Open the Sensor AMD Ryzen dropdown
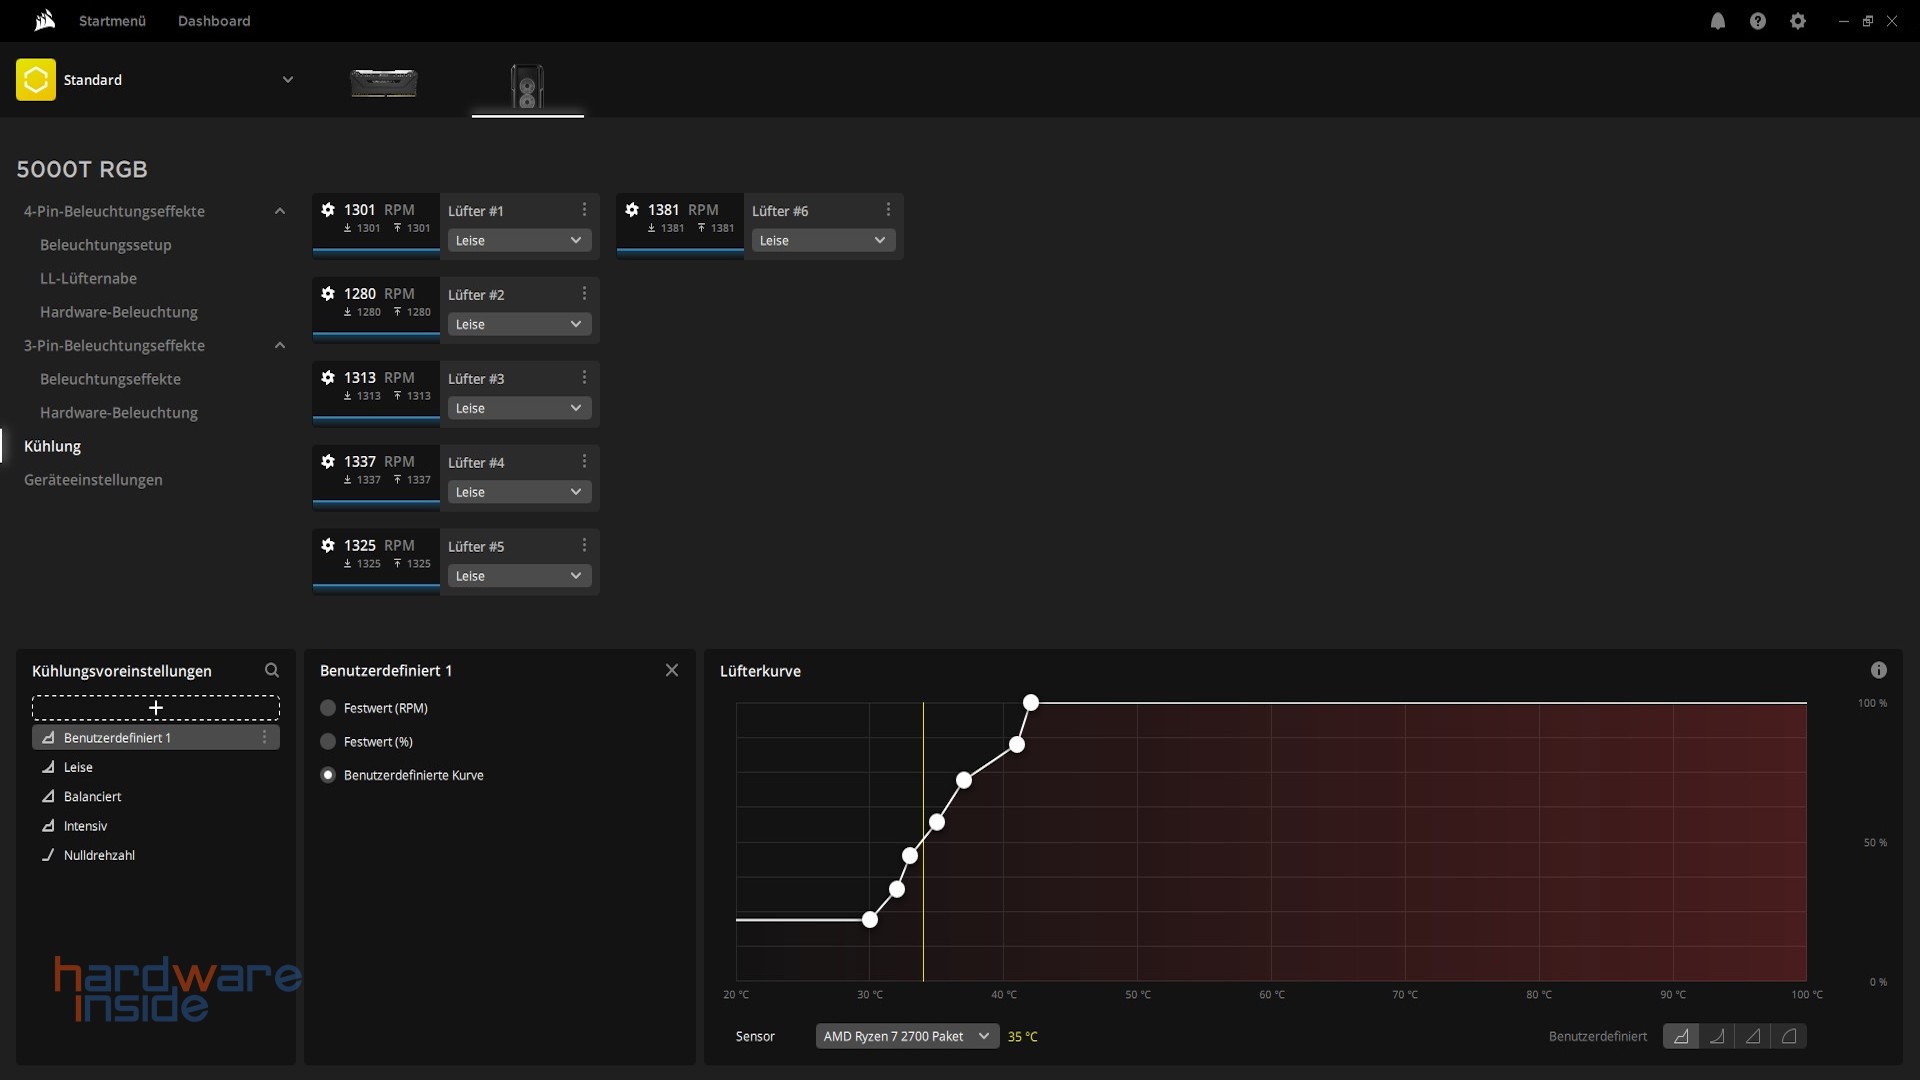1920x1080 pixels. point(906,1036)
